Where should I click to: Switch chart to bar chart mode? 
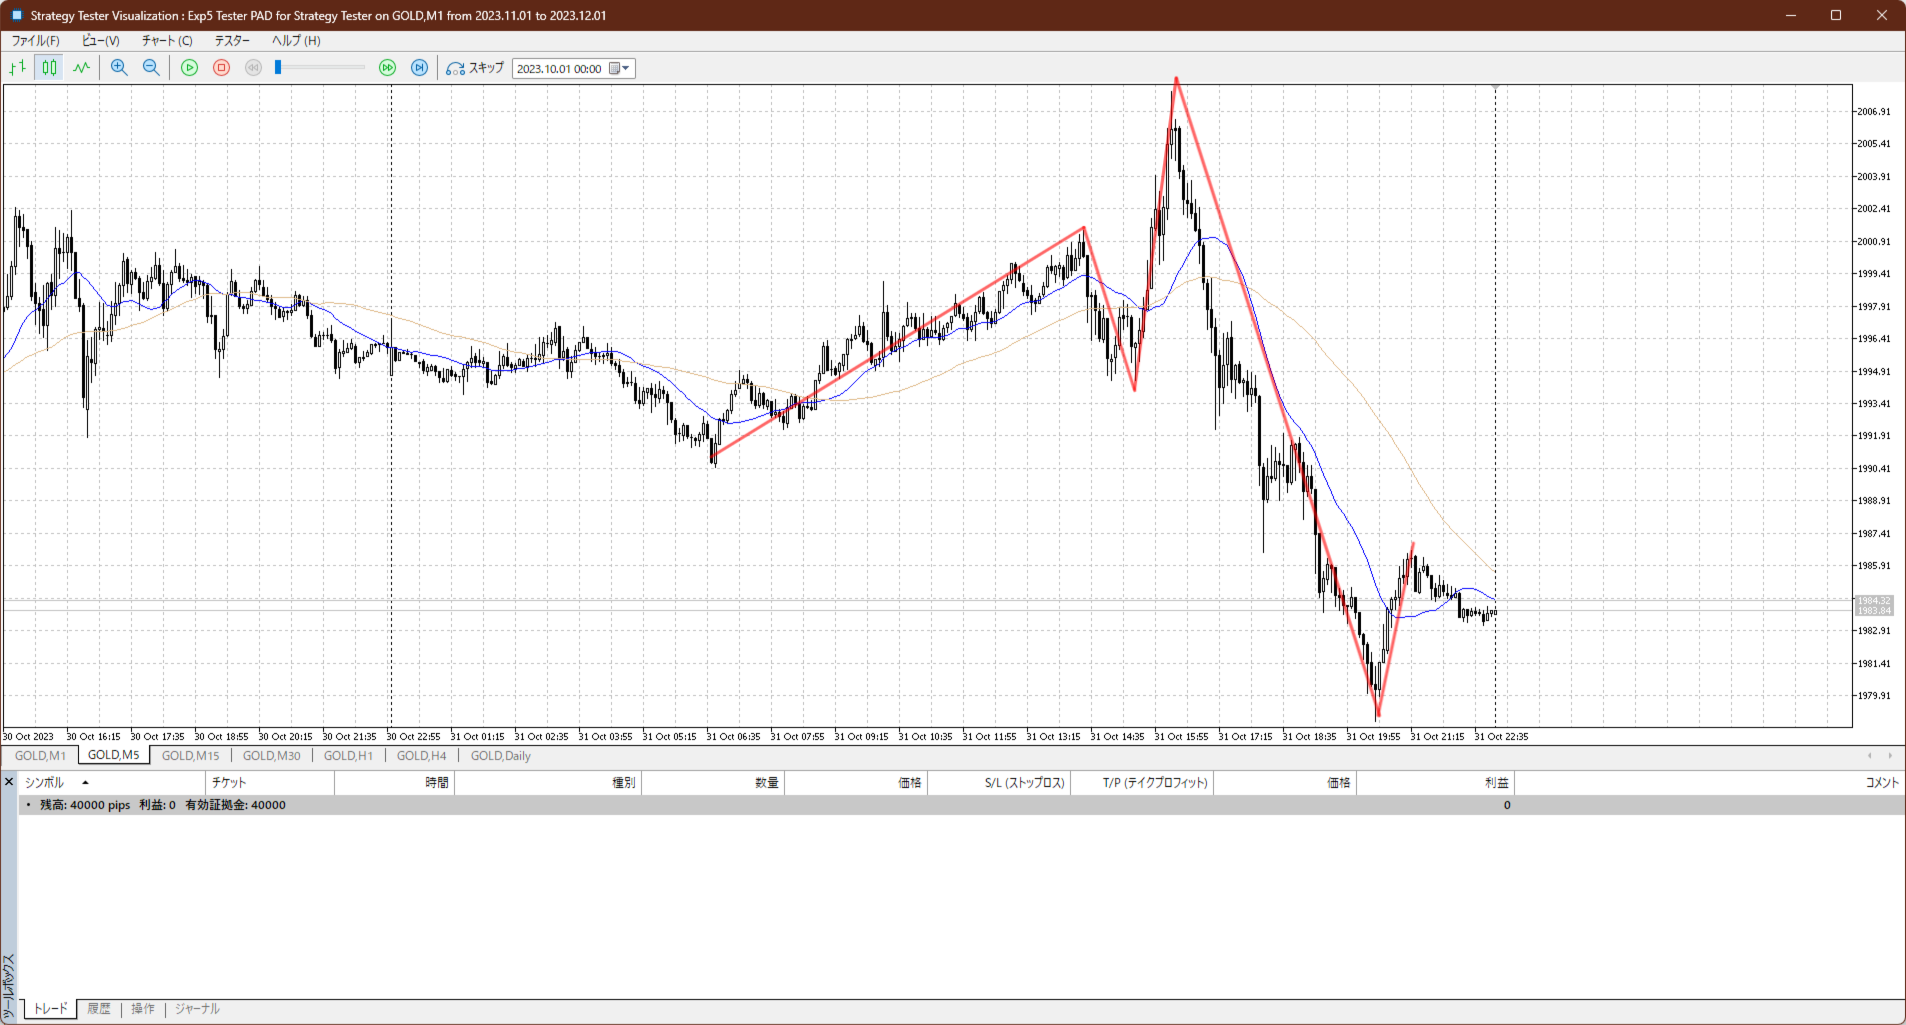point(17,68)
